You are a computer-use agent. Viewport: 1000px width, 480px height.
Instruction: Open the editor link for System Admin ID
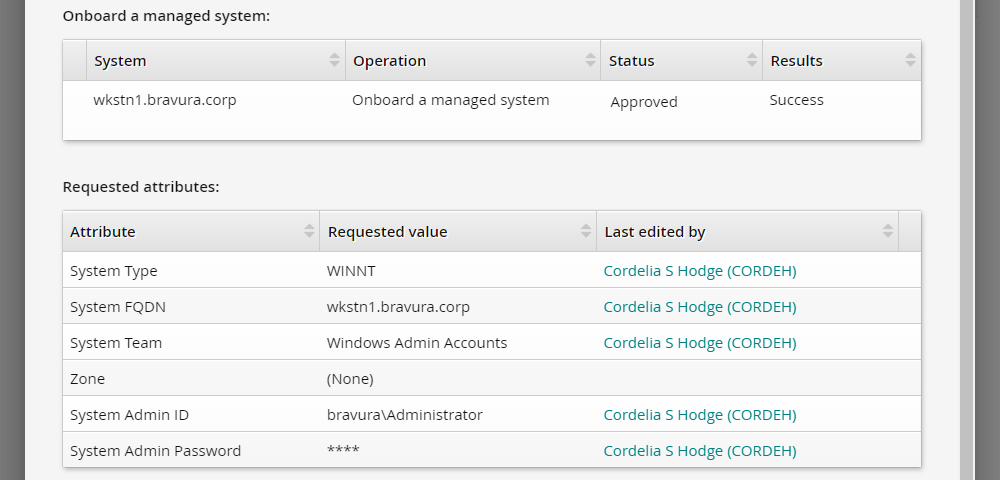(700, 415)
